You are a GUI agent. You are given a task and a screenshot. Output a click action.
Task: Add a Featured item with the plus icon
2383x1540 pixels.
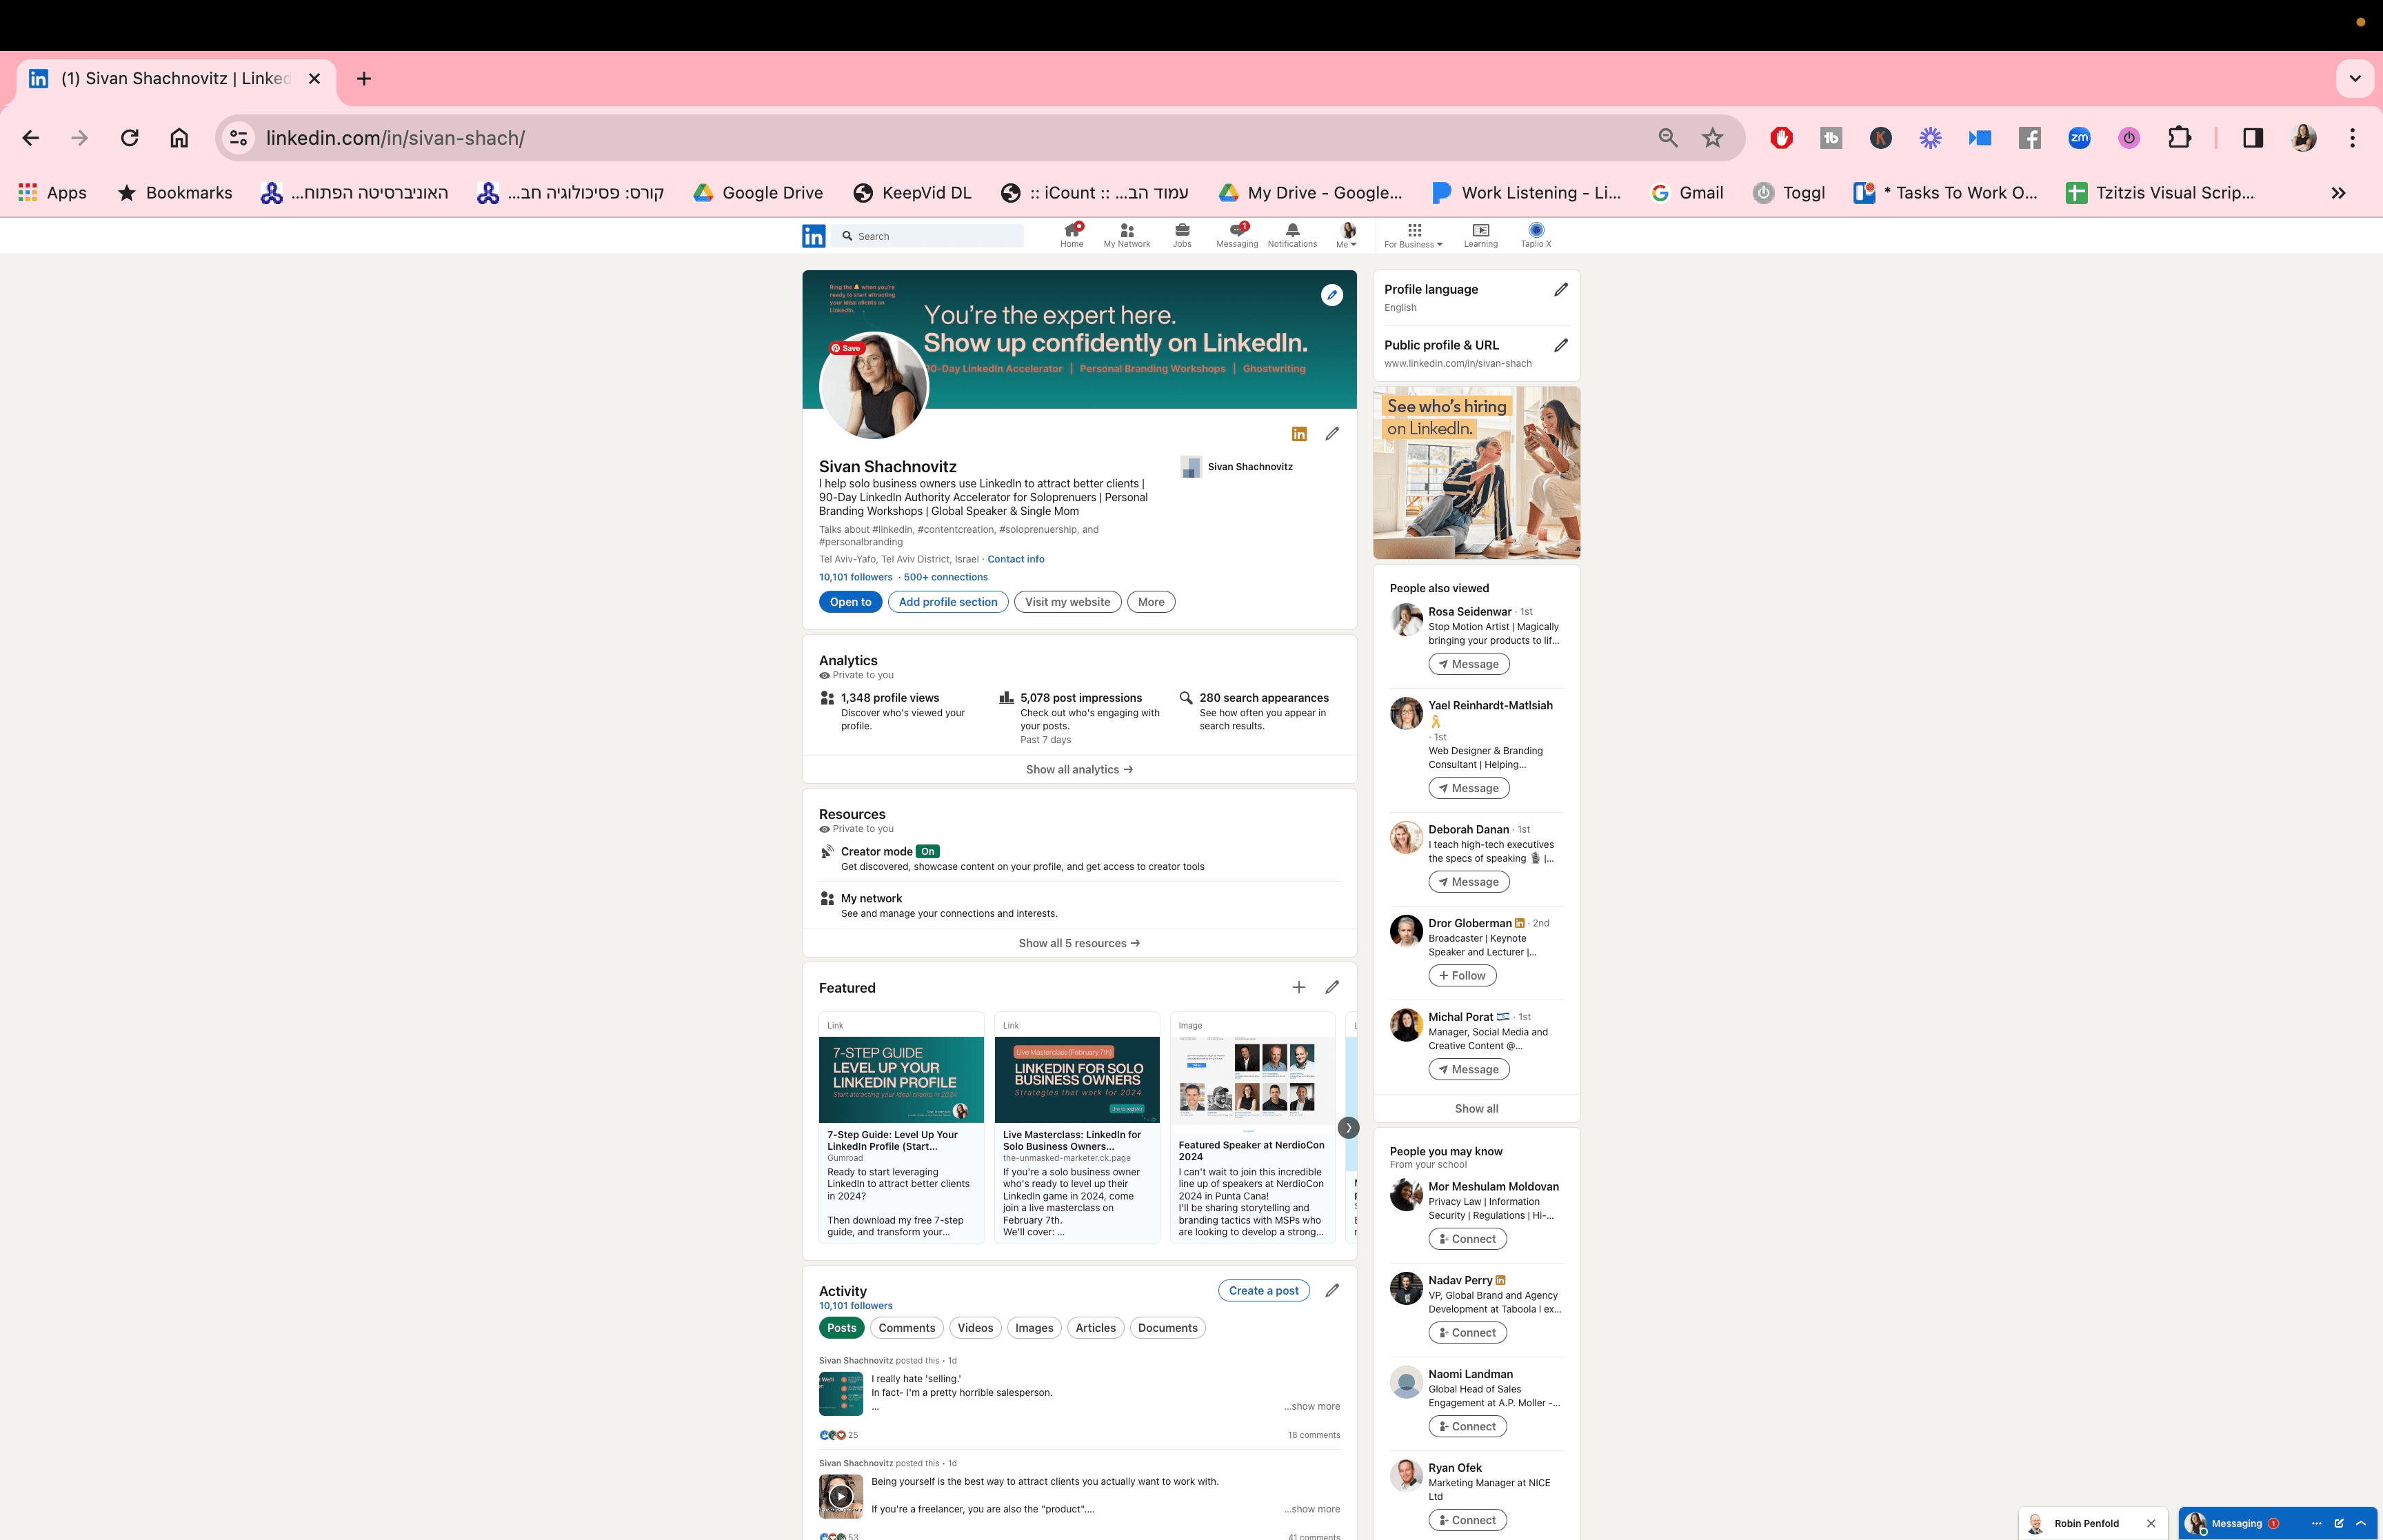(x=1299, y=987)
